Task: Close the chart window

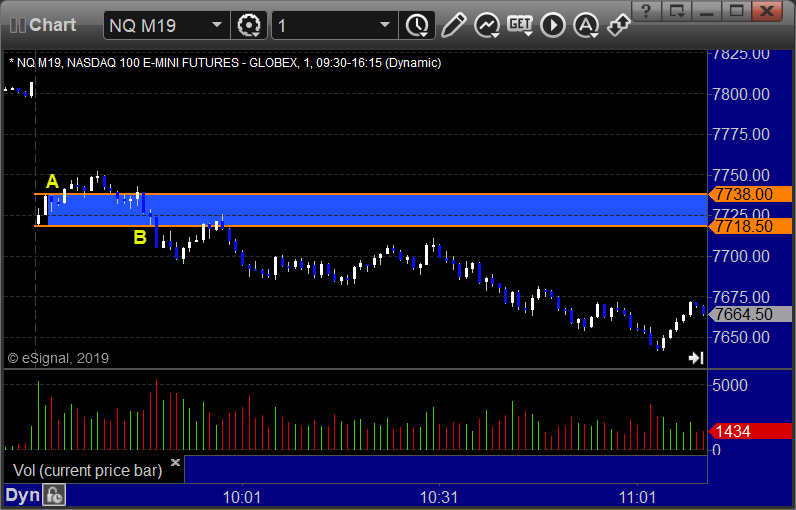Action: click(766, 11)
